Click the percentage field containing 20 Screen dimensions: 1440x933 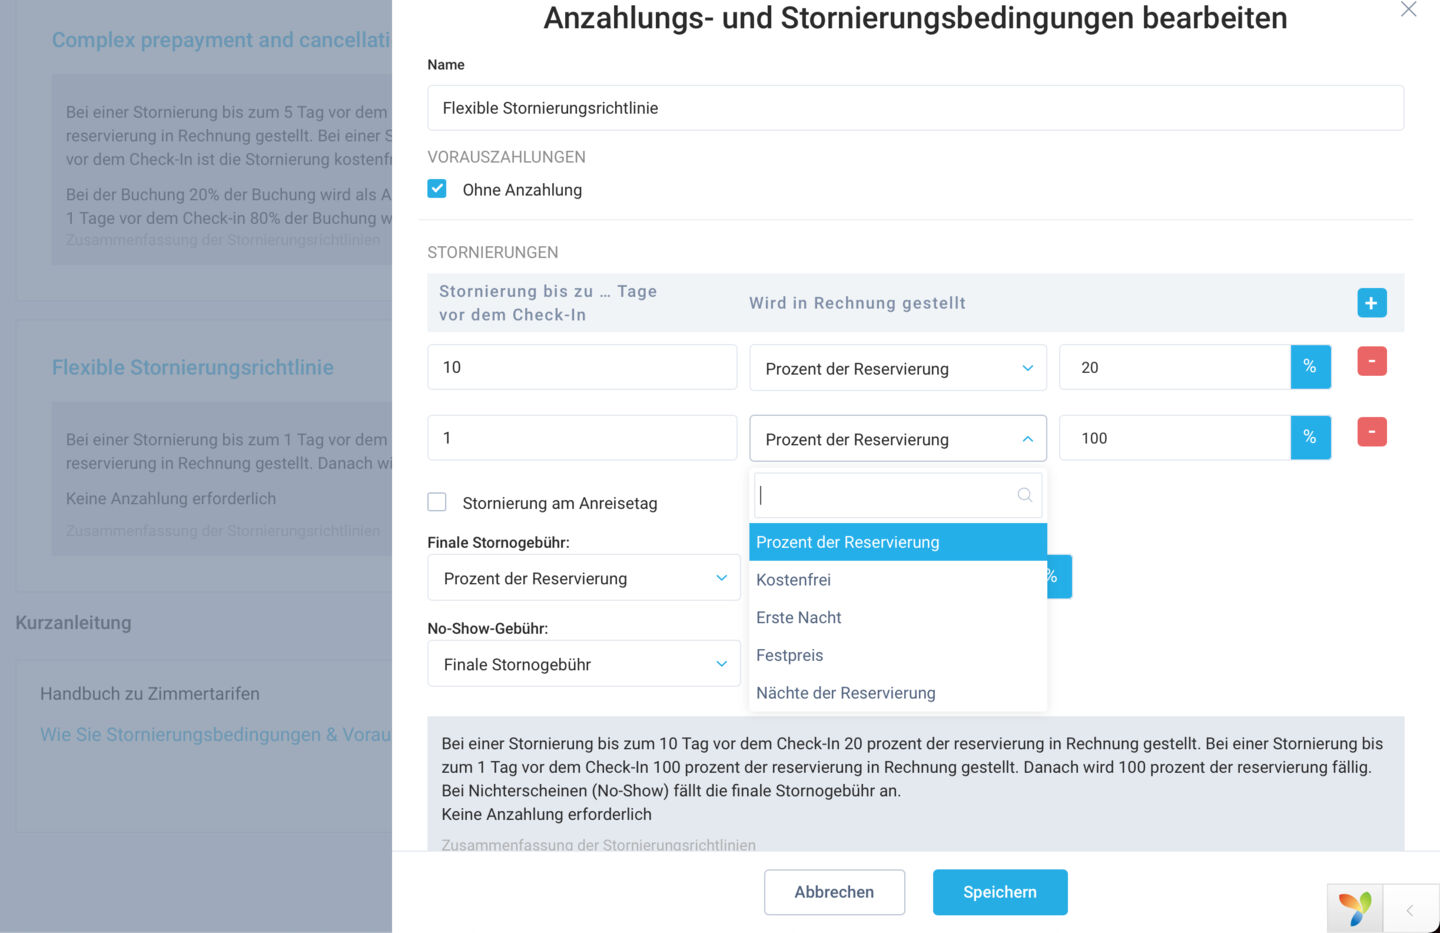point(1175,367)
